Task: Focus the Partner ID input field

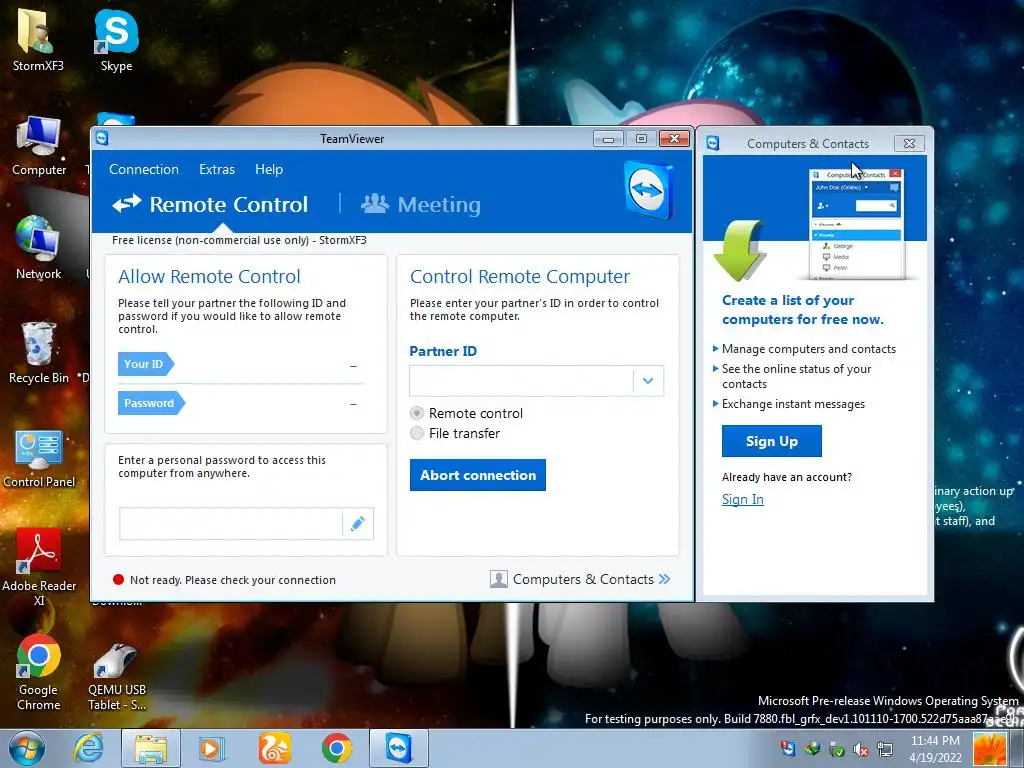Action: (521, 381)
